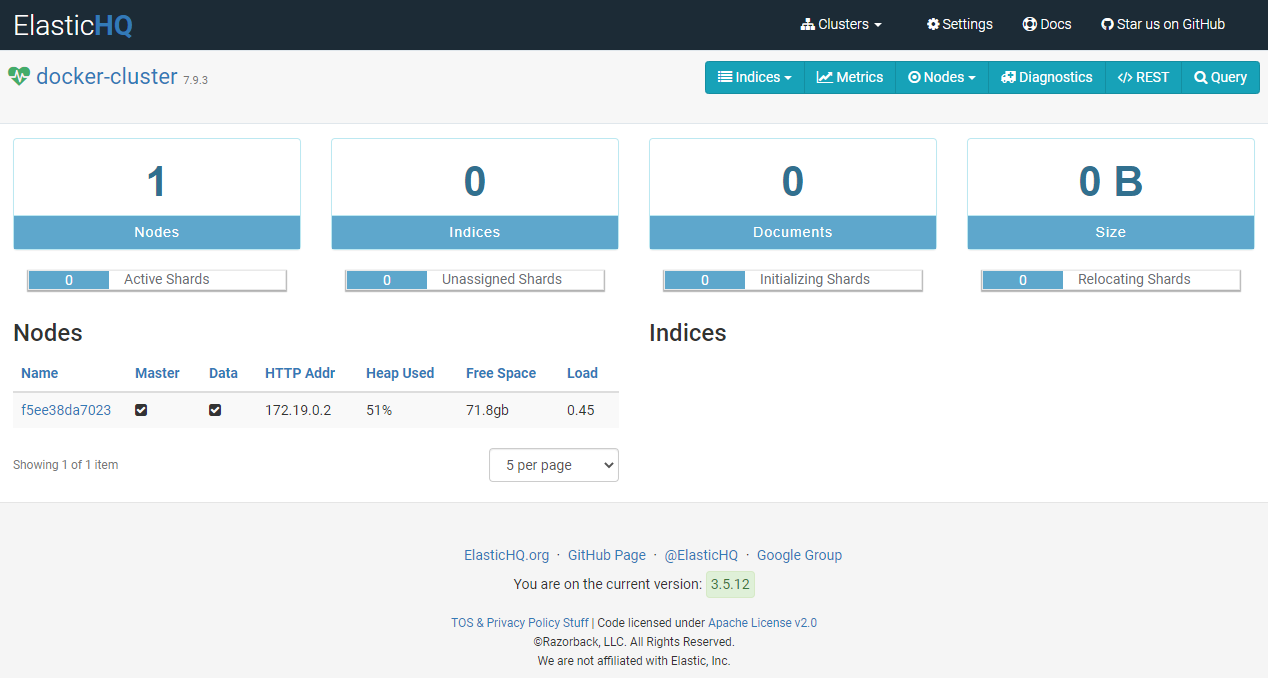The height and width of the screenshot is (678, 1268).
Task: Click the Settings gear icon
Action: pos(933,24)
